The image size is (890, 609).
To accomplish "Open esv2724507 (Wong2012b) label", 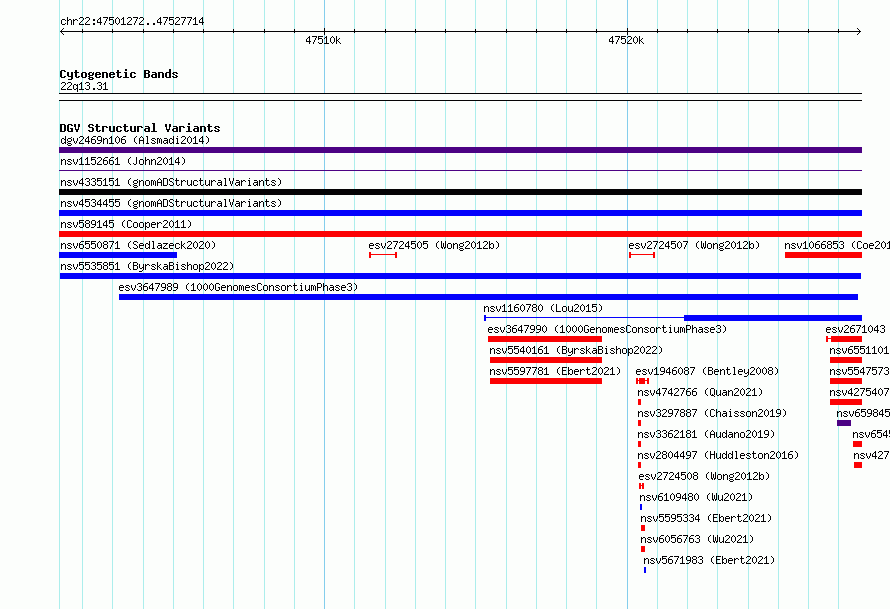I will click(694, 245).
